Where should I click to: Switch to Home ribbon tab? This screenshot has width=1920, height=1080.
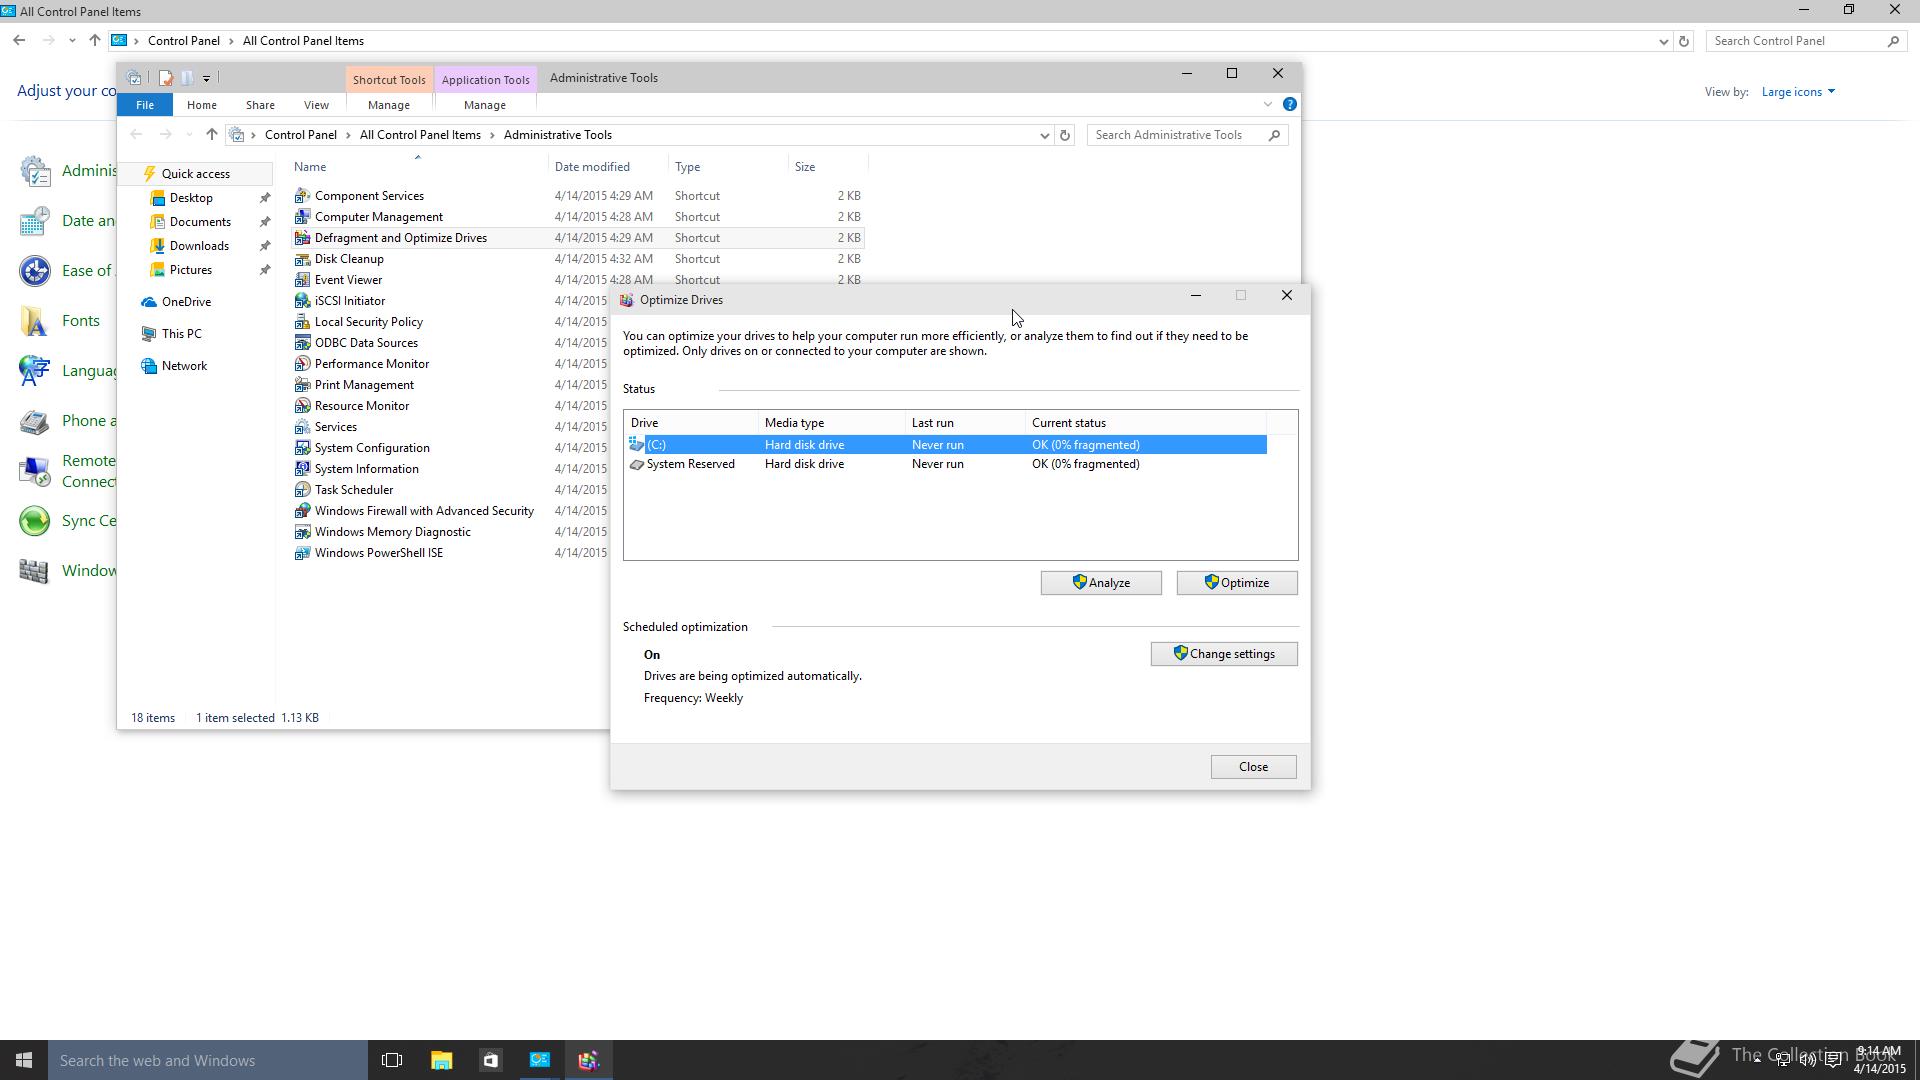201,105
